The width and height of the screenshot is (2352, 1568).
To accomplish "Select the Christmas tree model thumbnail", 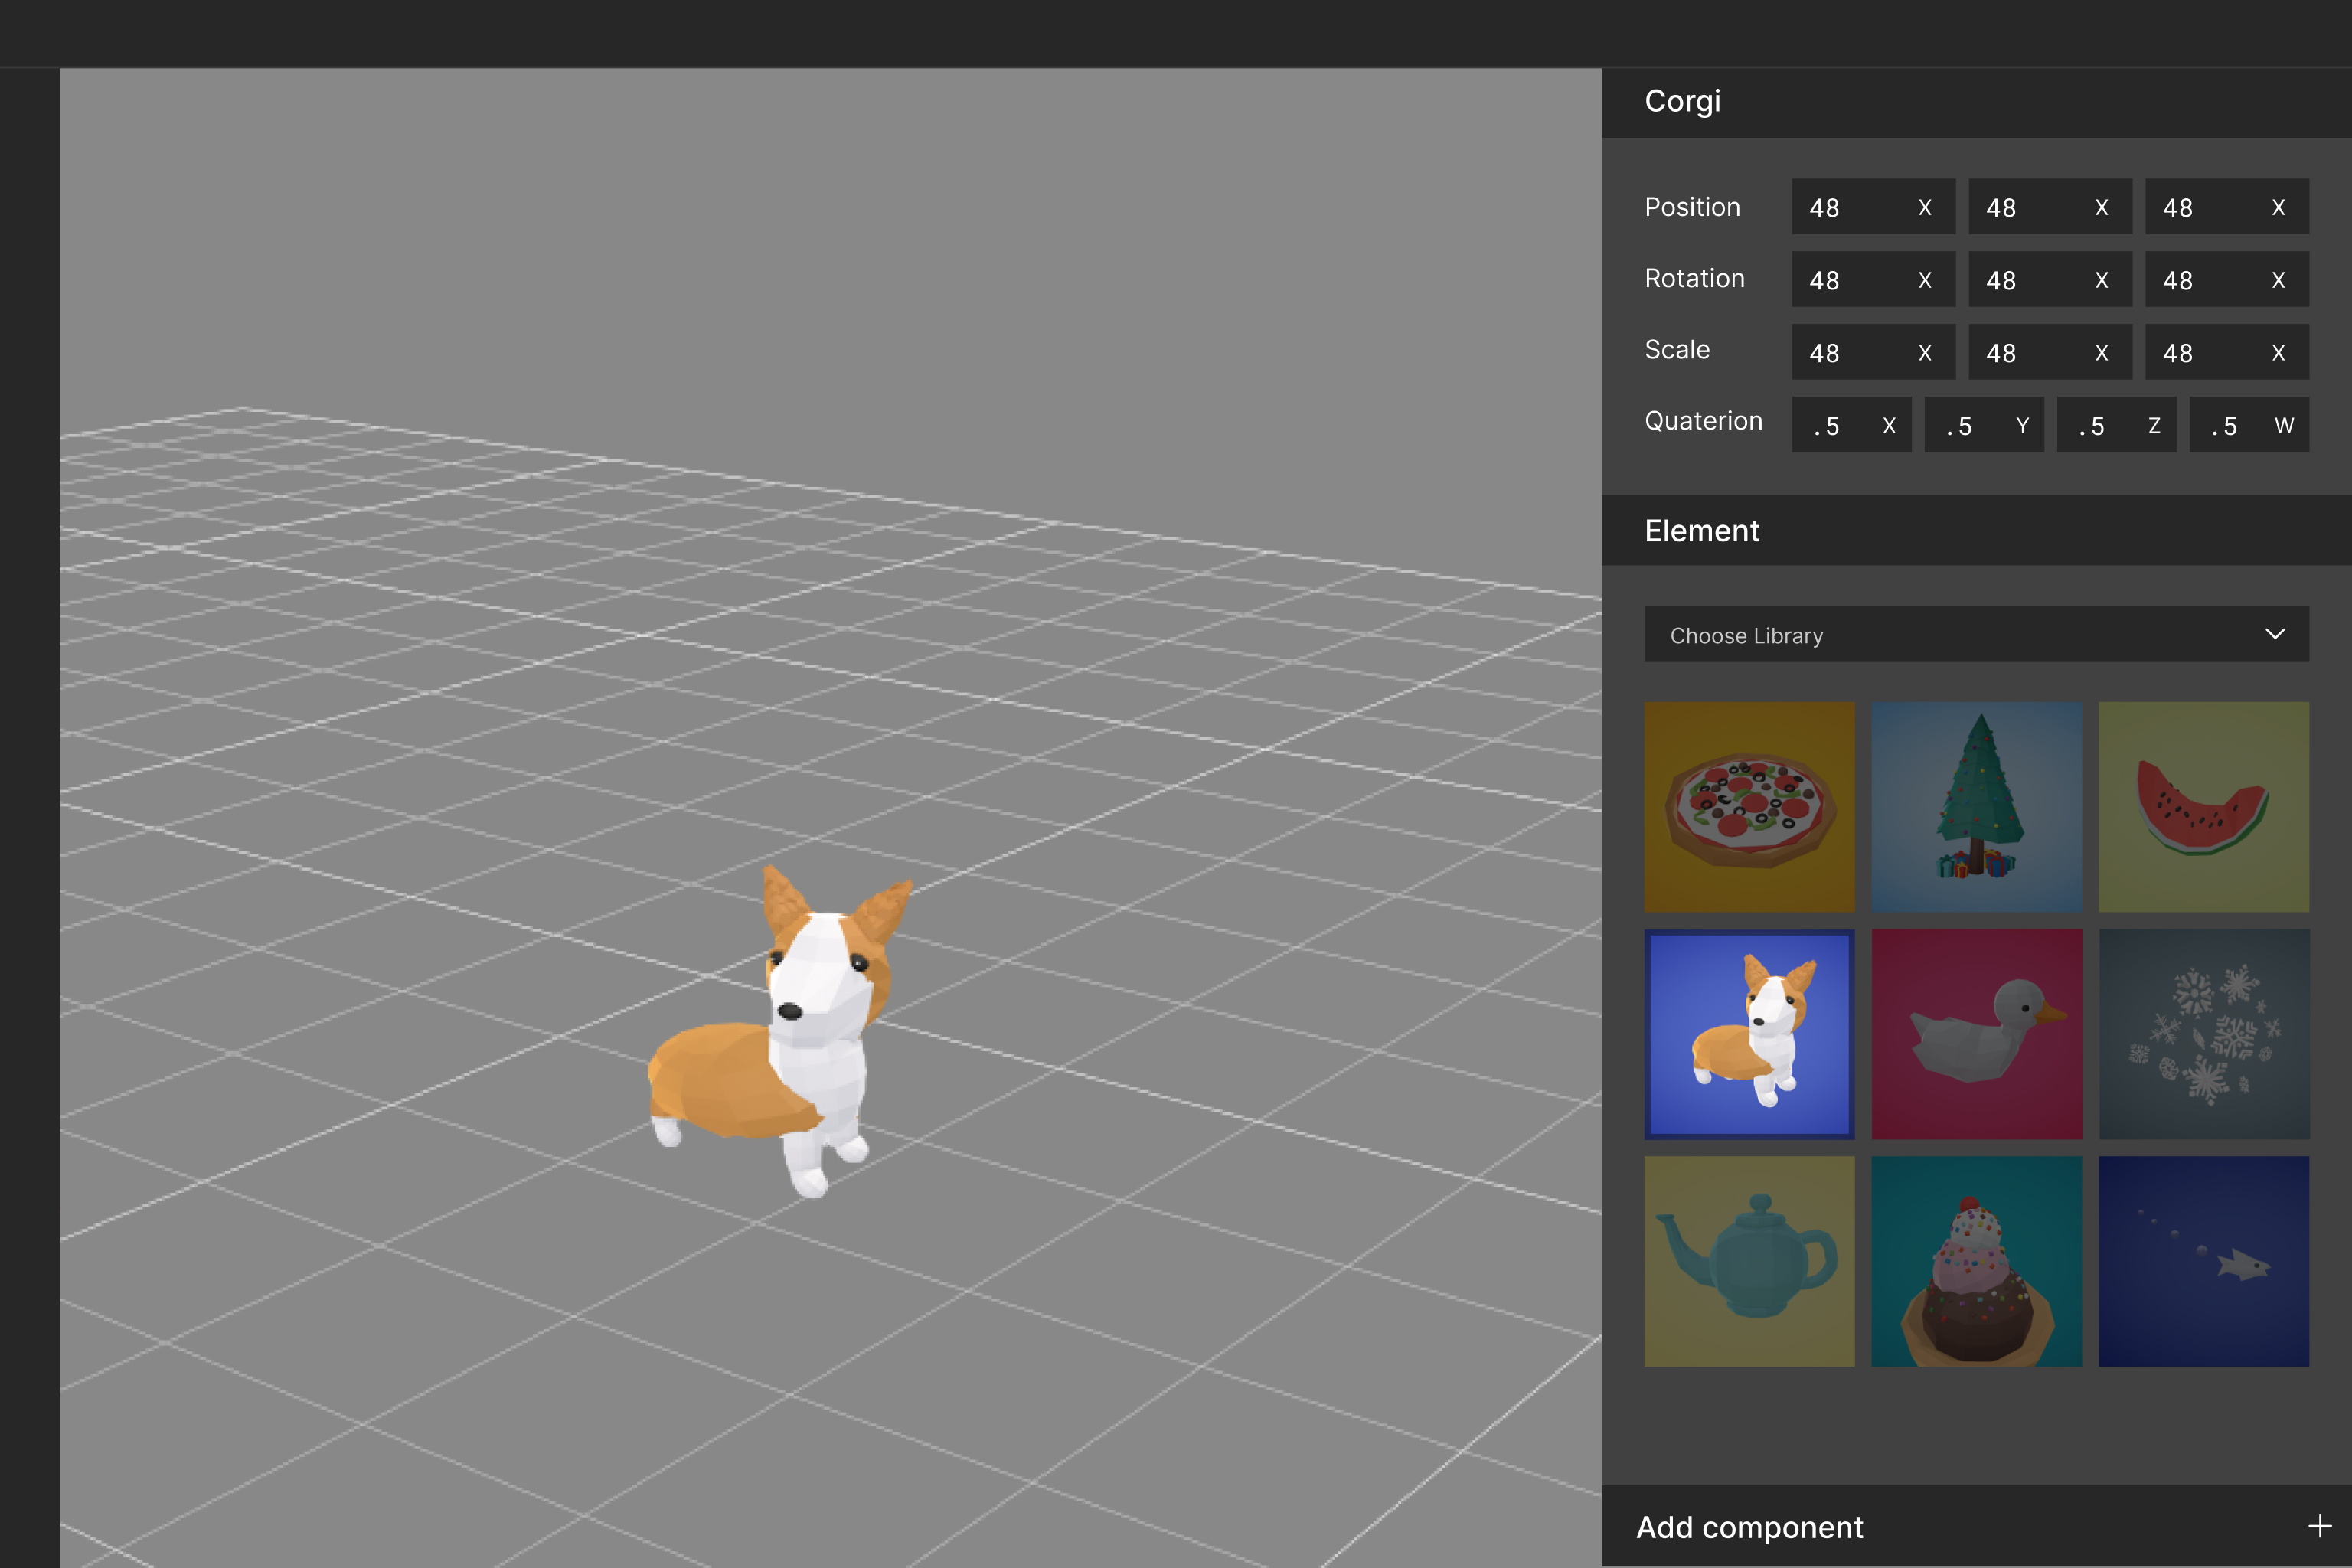I will pyautogui.click(x=1976, y=806).
